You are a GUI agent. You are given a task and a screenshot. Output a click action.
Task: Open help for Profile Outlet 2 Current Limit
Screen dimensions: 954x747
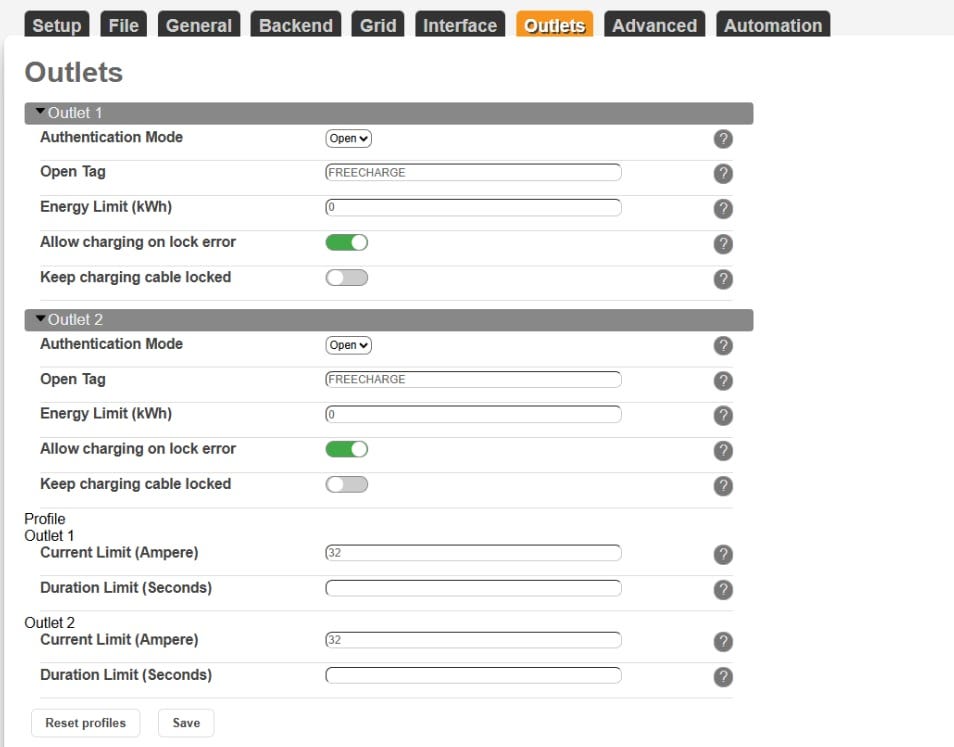pyautogui.click(x=723, y=642)
